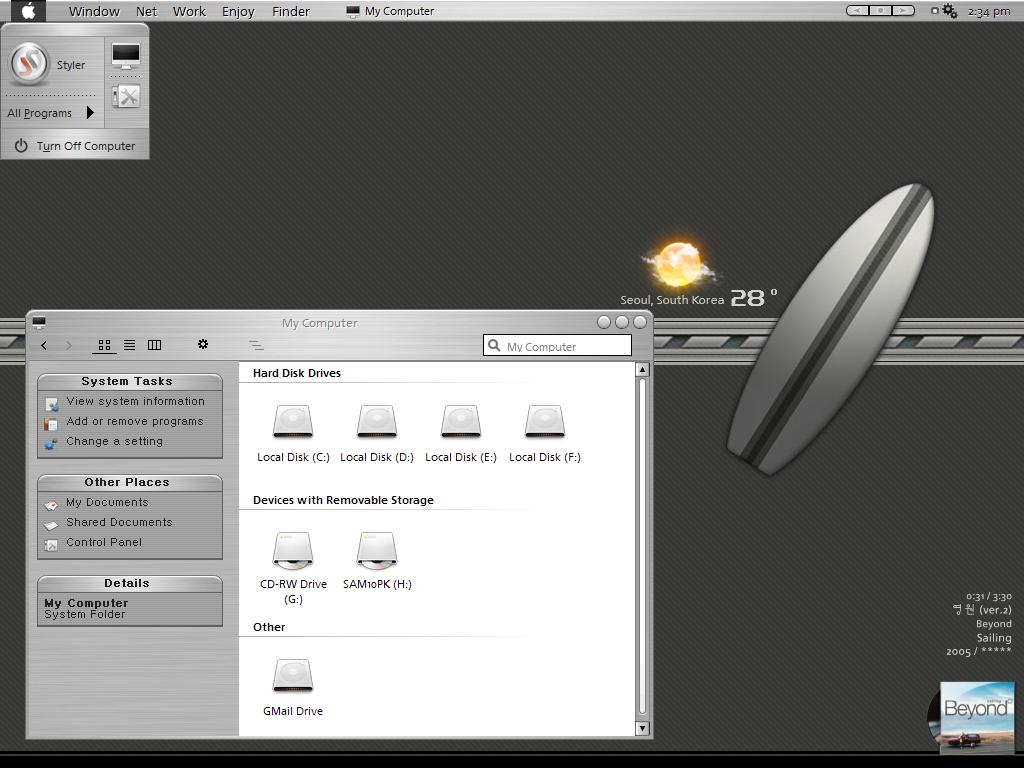Click the system tray gears icon

click(x=950, y=11)
